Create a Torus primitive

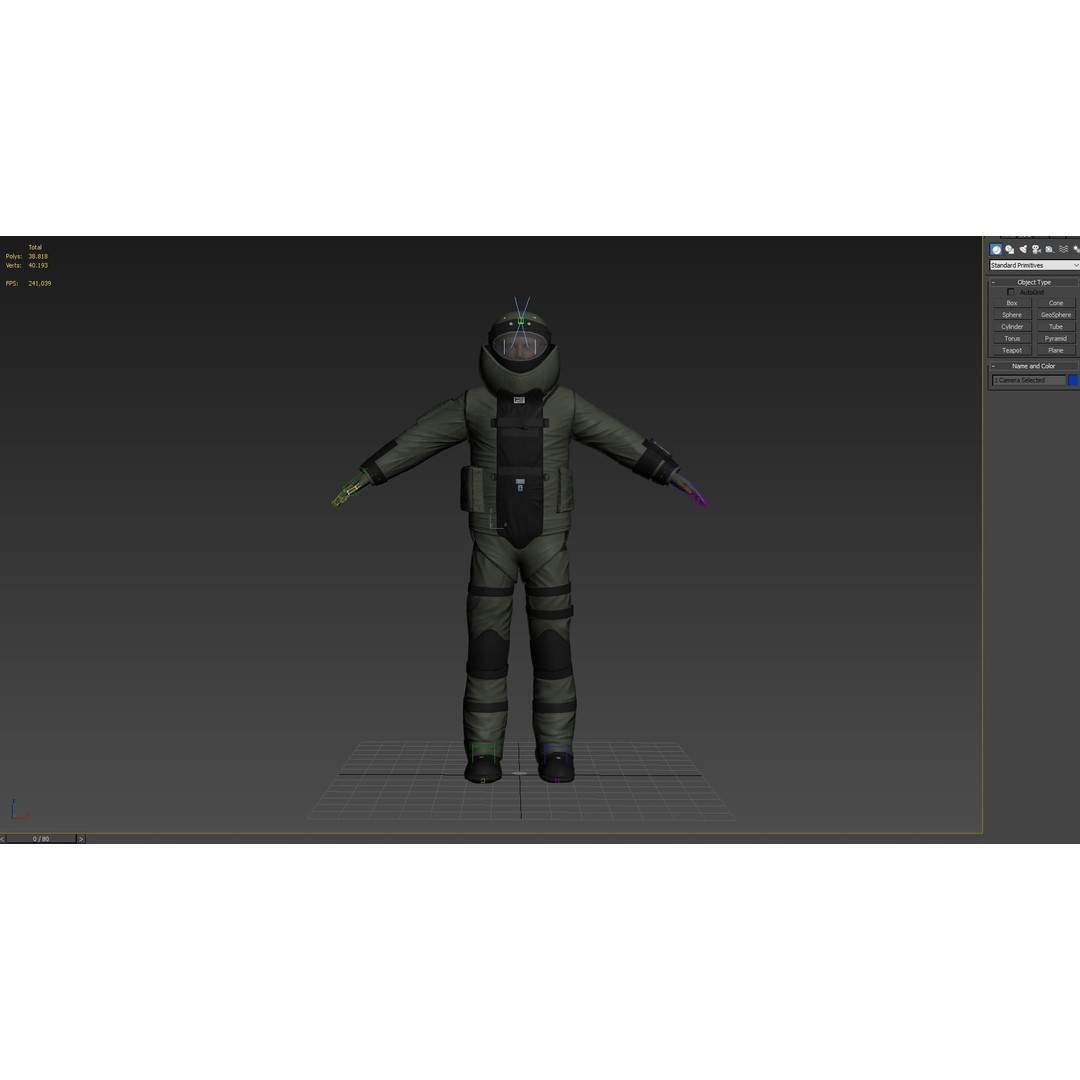(x=1012, y=338)
